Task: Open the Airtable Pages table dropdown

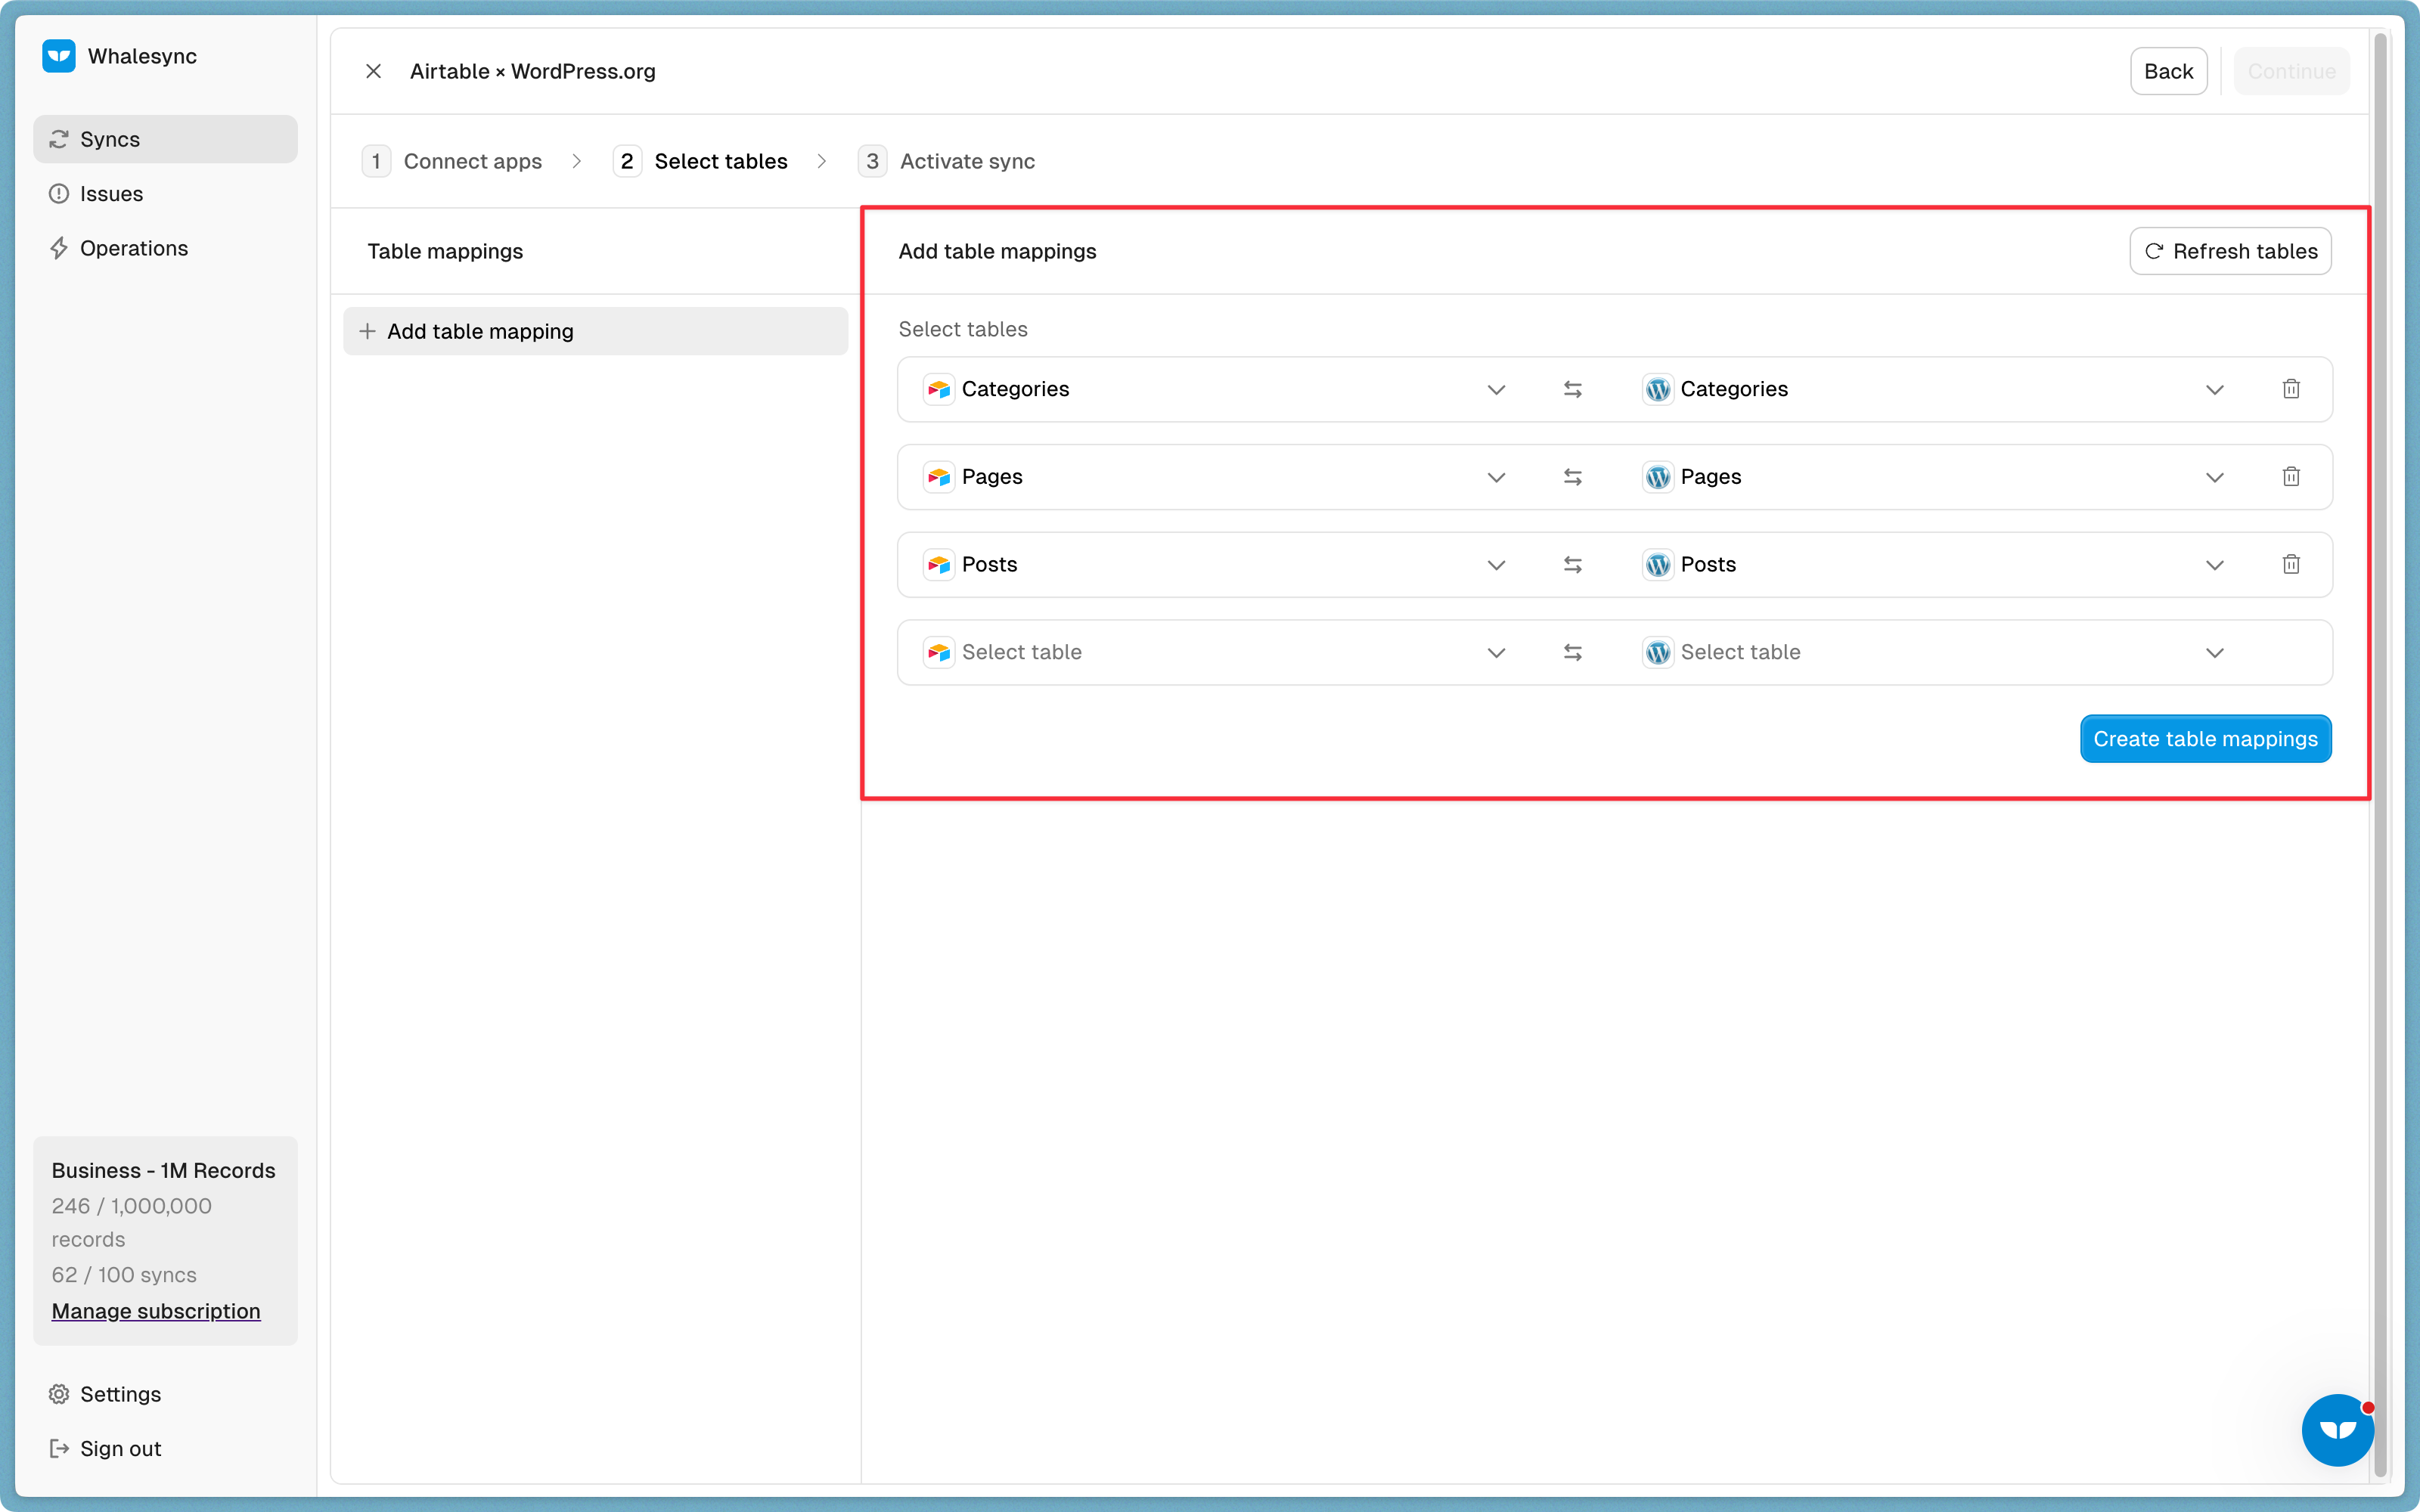Action: coord(1215,477)
